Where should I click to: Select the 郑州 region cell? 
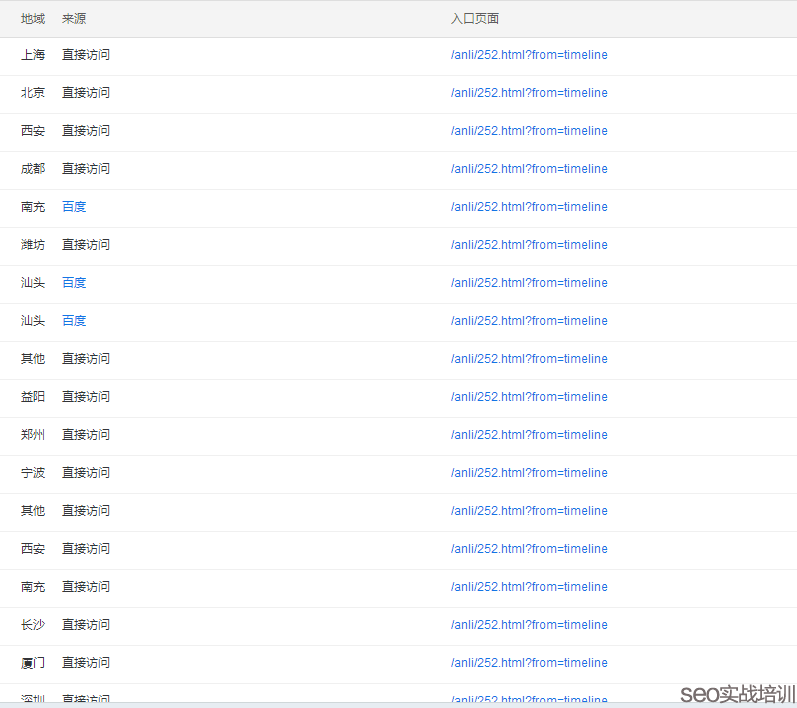(33, 435)
